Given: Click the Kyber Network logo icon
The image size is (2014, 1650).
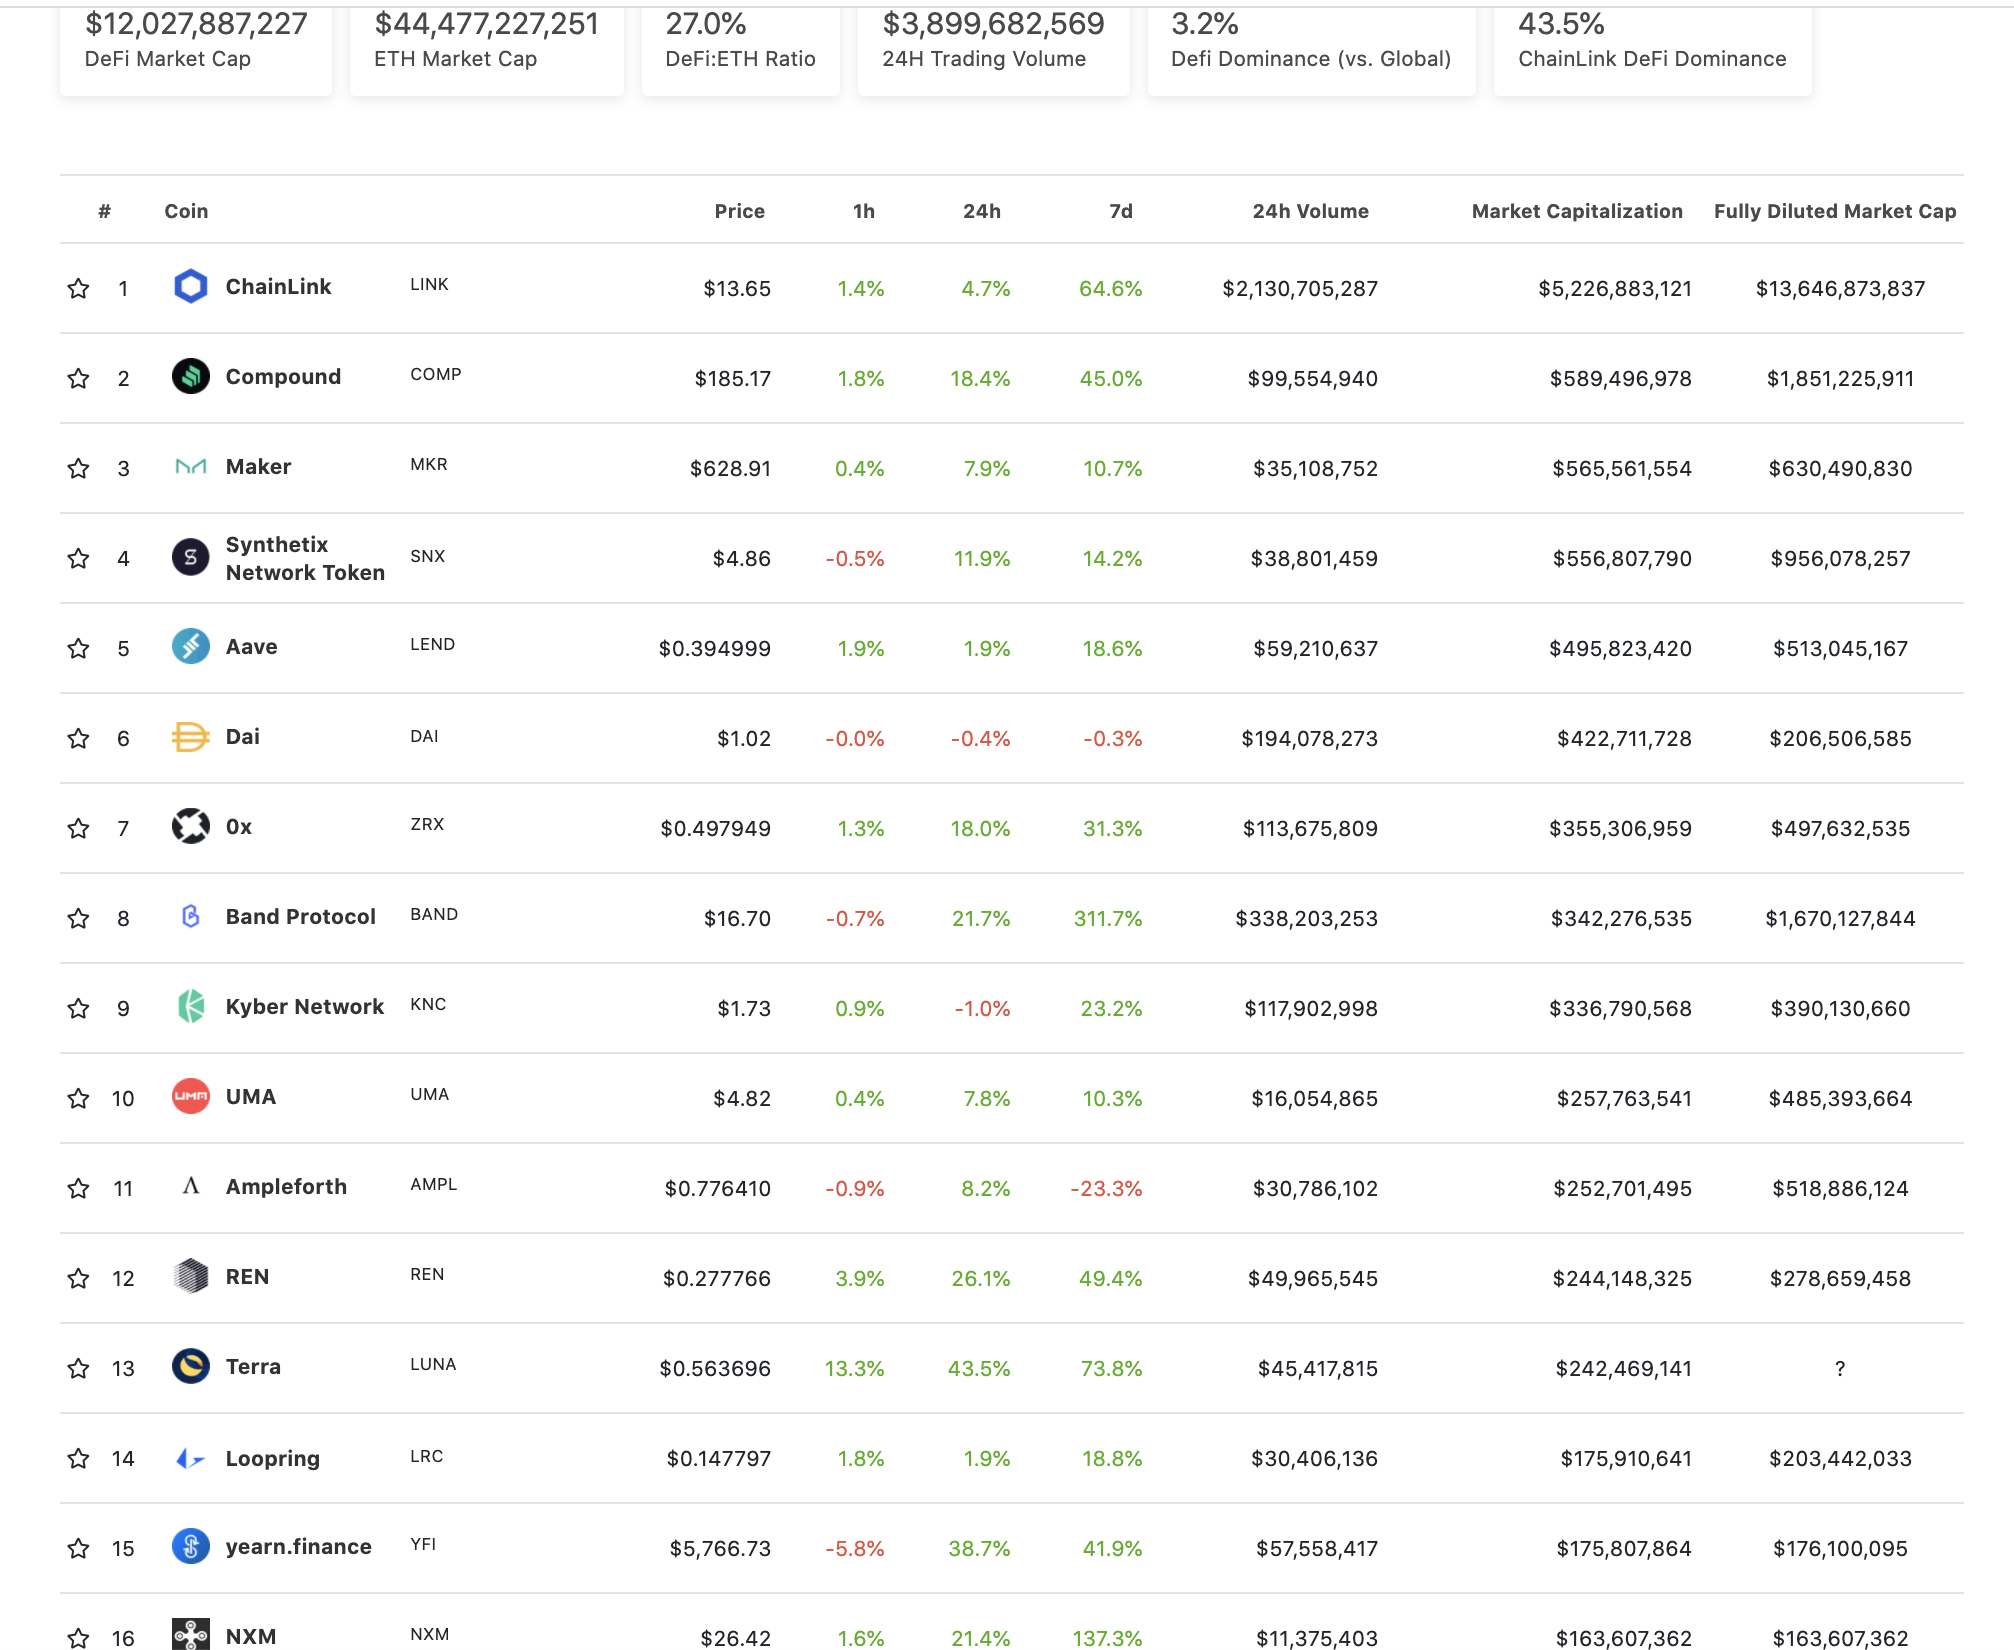Looking at the screenshot, I should point(190,1007).
